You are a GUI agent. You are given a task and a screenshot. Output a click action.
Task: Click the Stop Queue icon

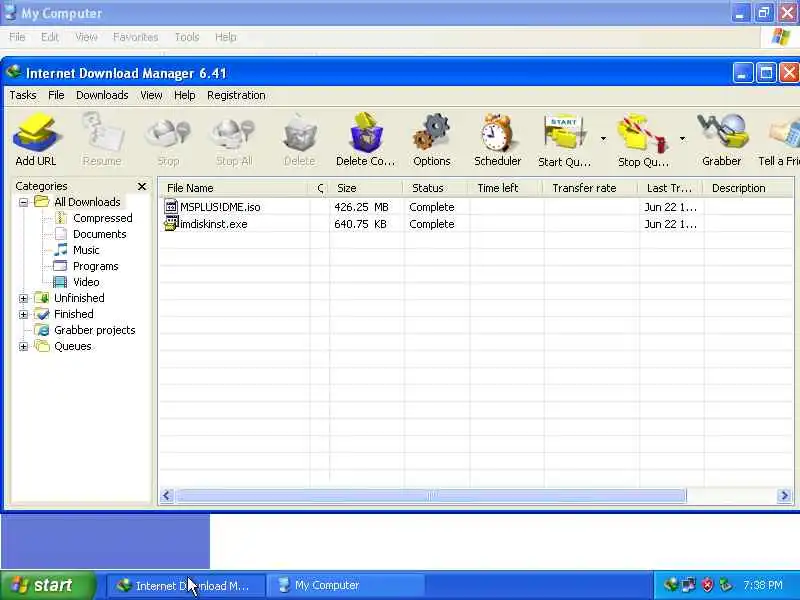coord(643,133)
